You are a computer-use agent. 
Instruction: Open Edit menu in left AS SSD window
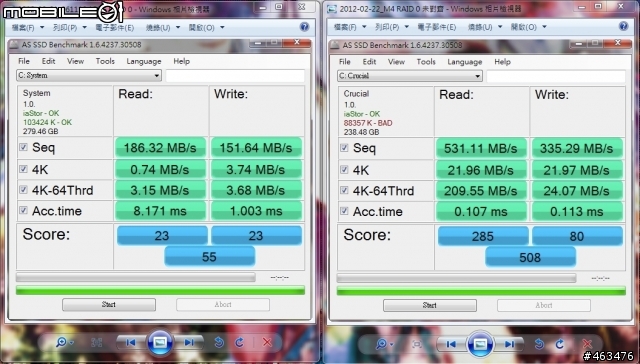[x=48, y=61]
